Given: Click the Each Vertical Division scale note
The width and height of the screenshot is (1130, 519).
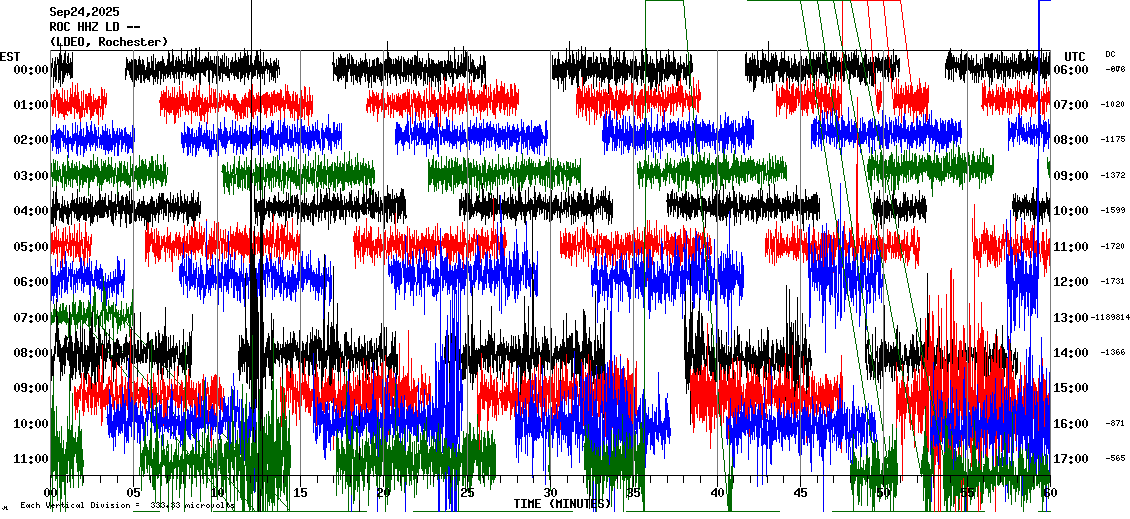Looking at the screenshot, I should [125, 506].
